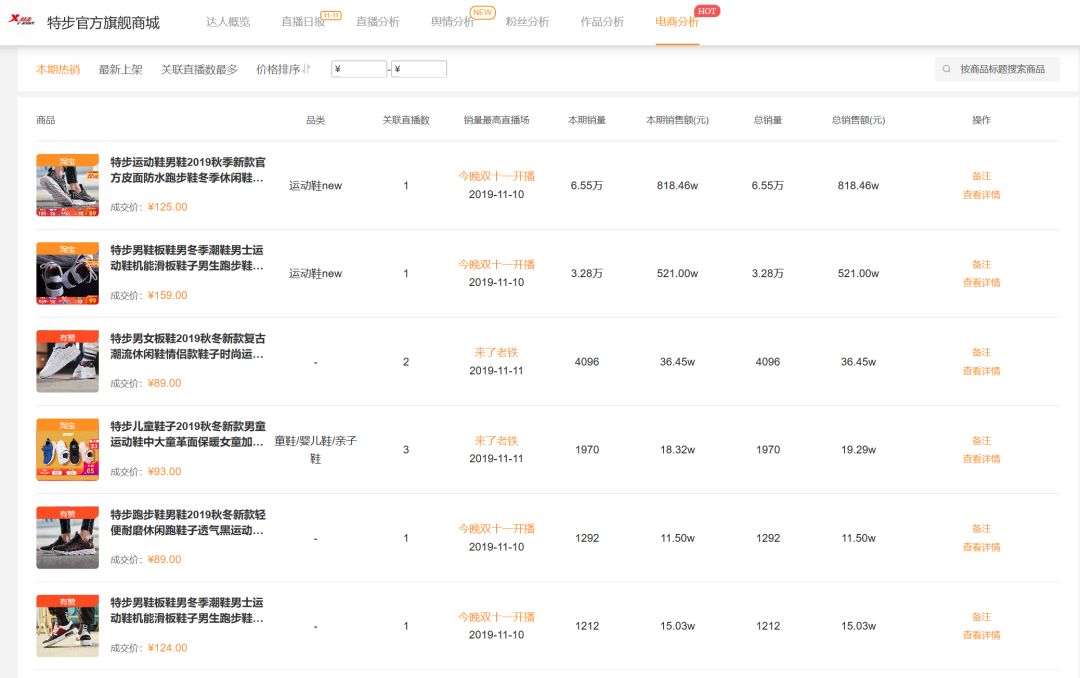Select the 最新上架 filter
The width and height of the screenshot is (1080, 678).
click(120, 69)
